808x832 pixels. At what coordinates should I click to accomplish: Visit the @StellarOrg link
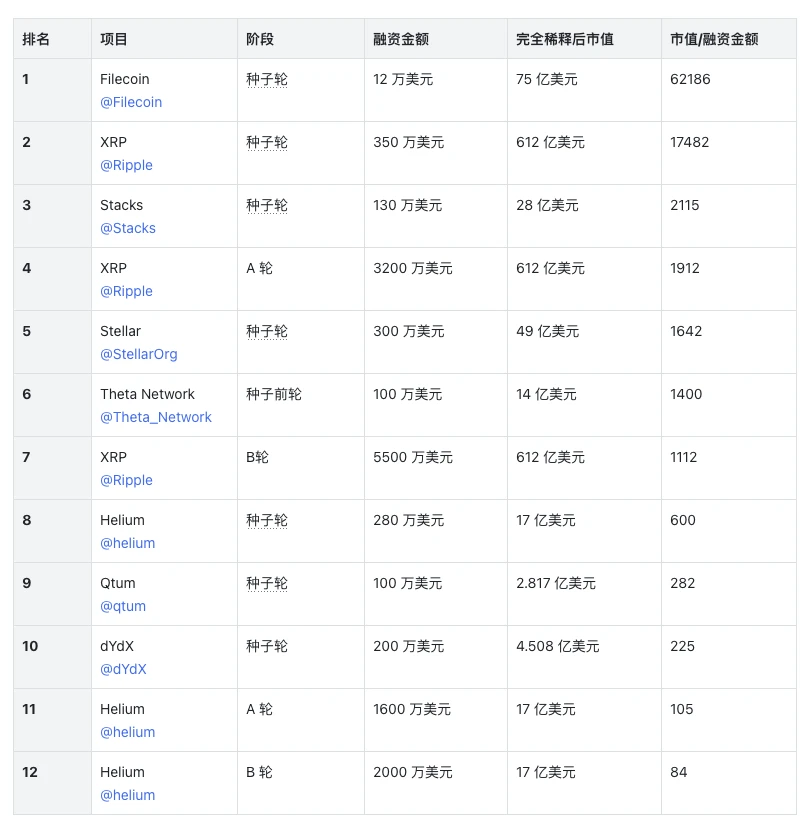139,354
